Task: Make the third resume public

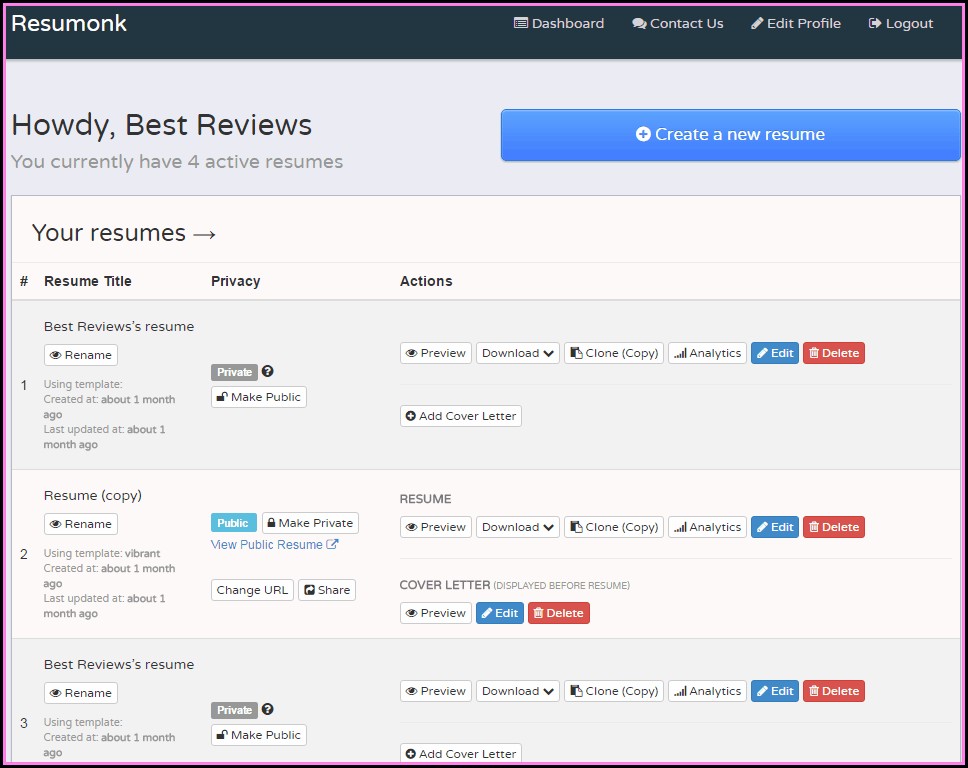Action: (x=258, y=735)
